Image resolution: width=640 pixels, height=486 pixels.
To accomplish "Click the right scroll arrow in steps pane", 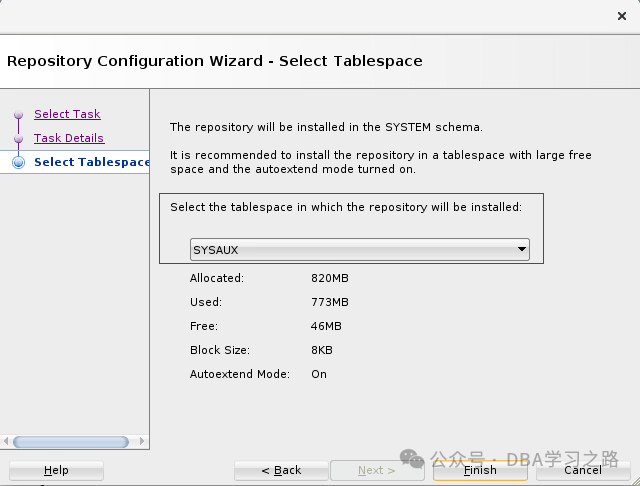I will 143,442.
